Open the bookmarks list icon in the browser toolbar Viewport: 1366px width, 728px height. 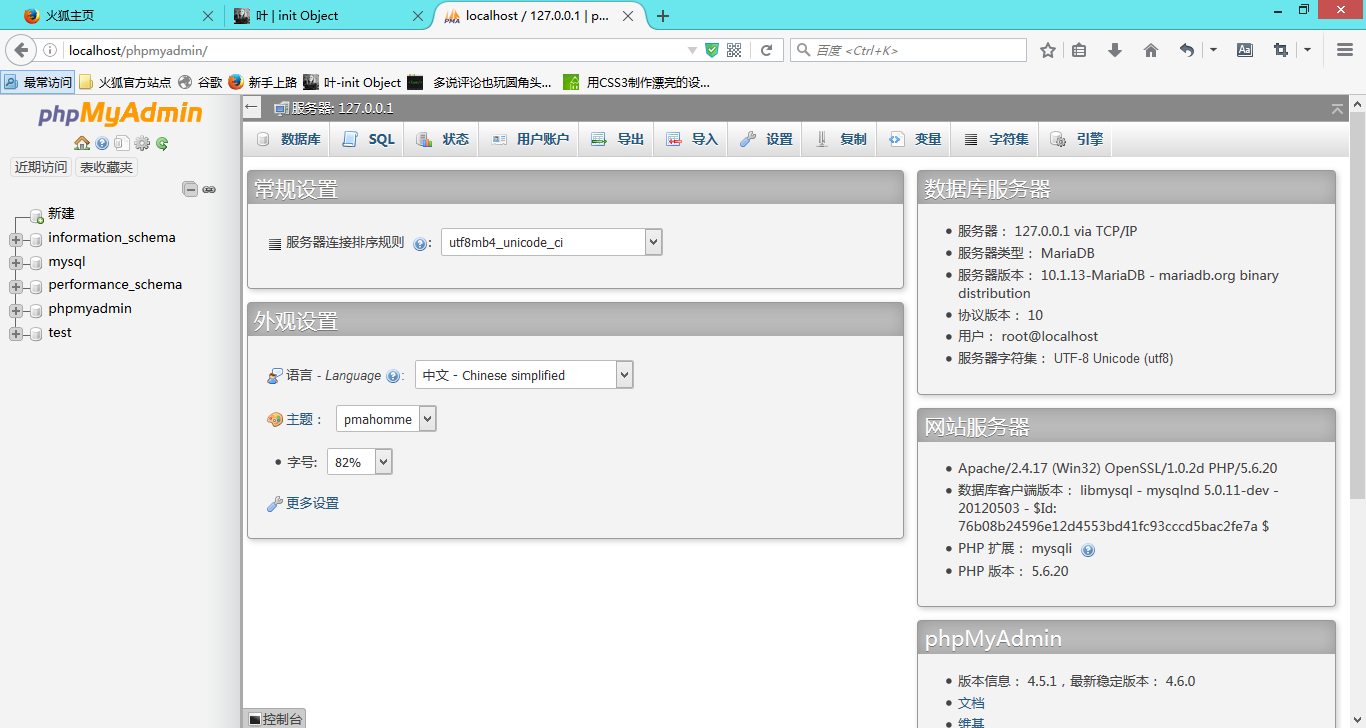point(1079,50)
